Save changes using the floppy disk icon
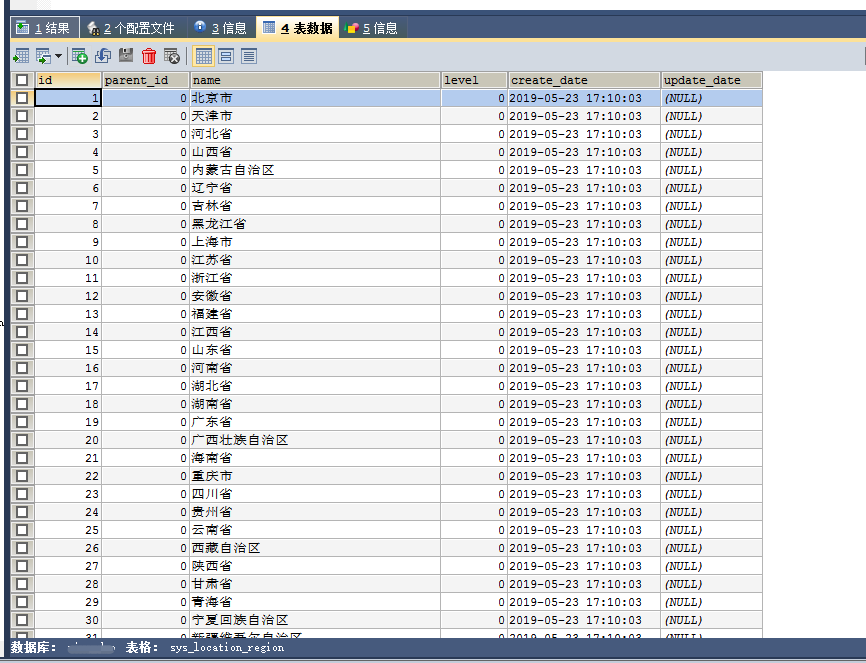Viewport: 866px width, 663px height. click(124, 55)
